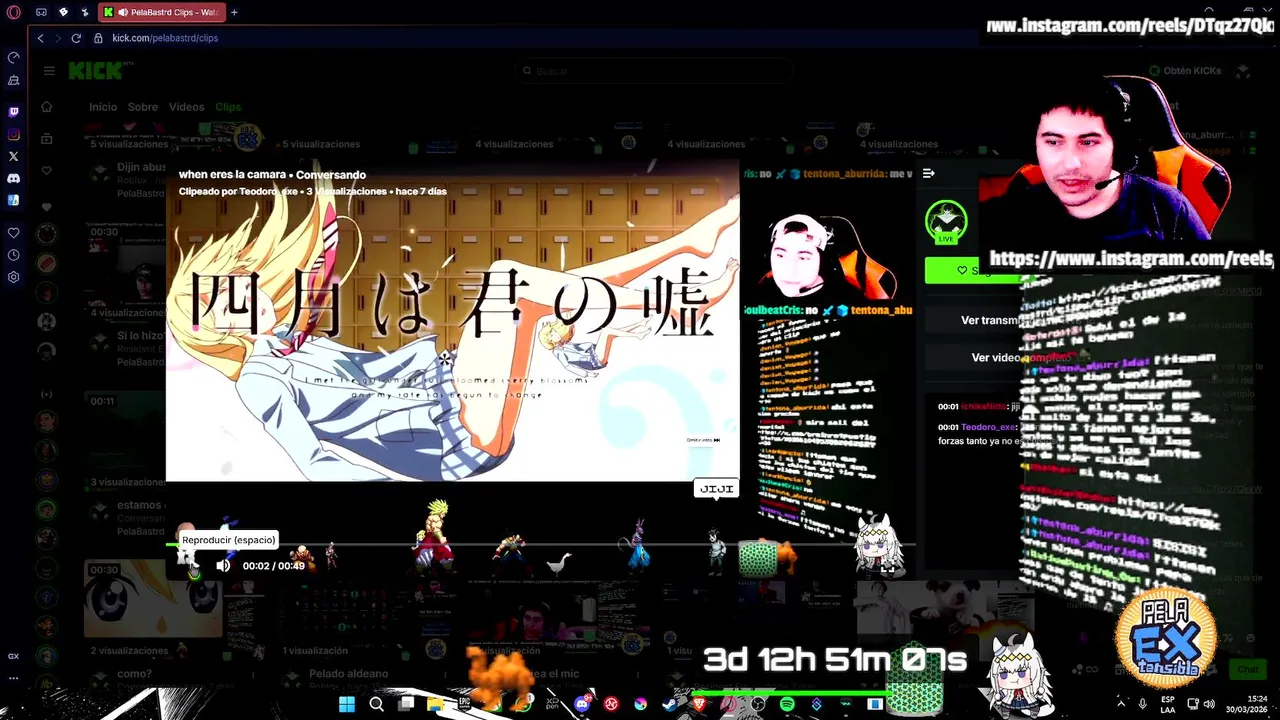Open Discord from the Opera sidebar
The width and height of the screenshot is (1280, 720).
point(13,178)
